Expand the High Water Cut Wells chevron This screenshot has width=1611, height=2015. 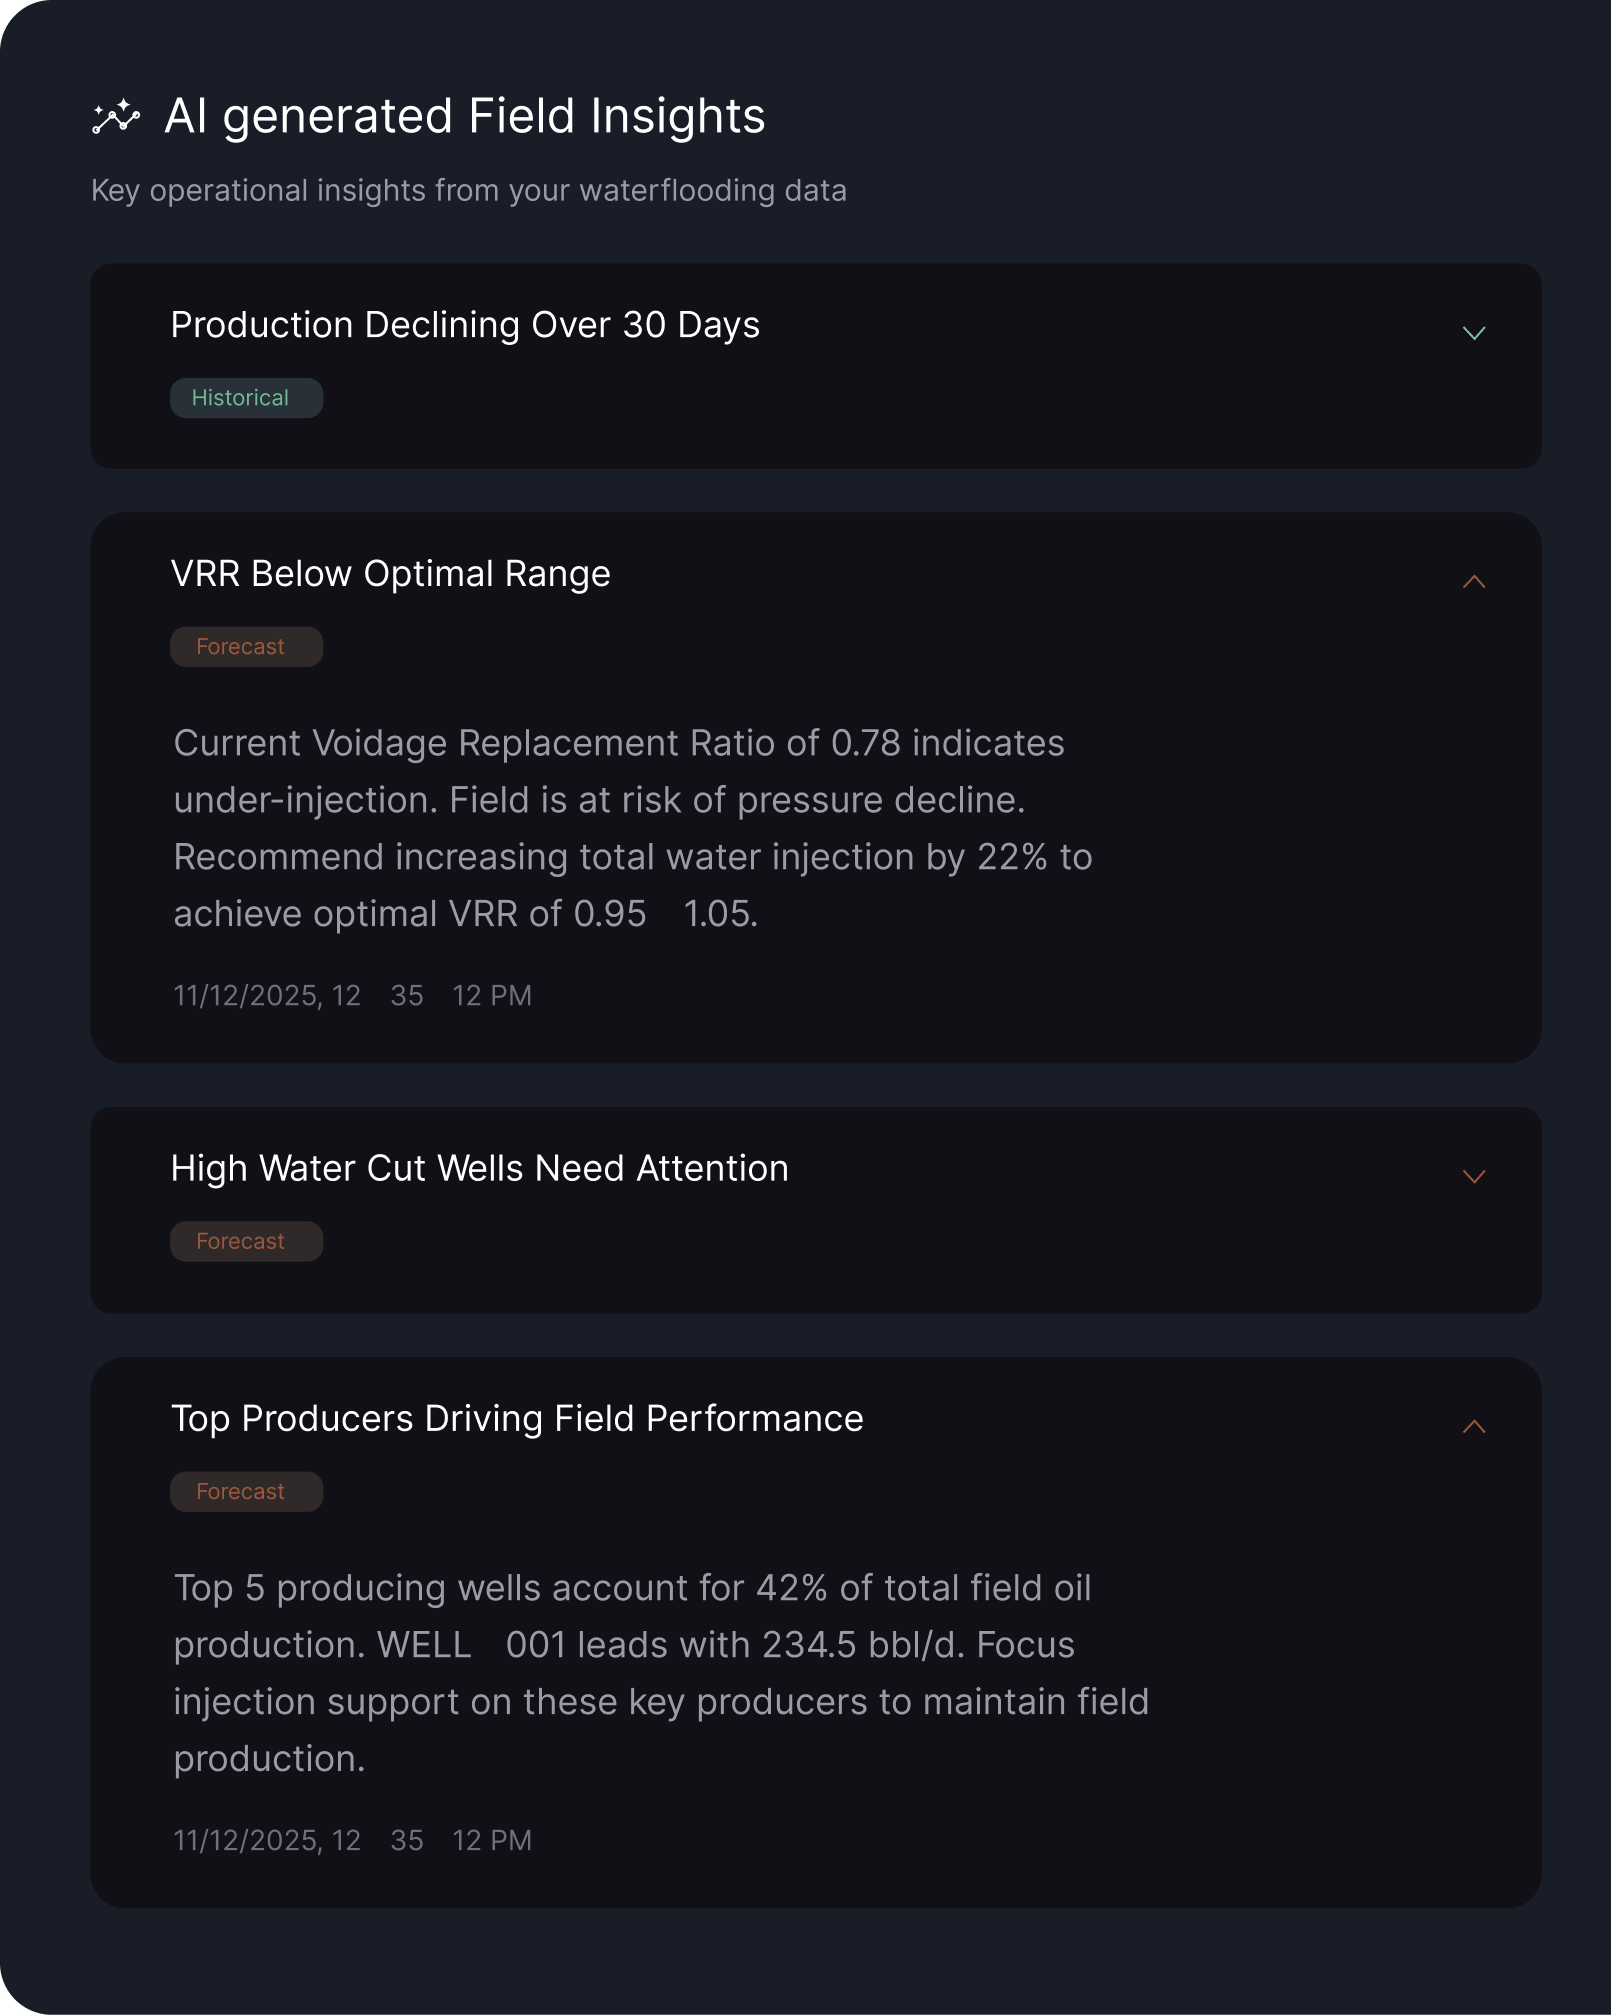click(1473, 1177)
